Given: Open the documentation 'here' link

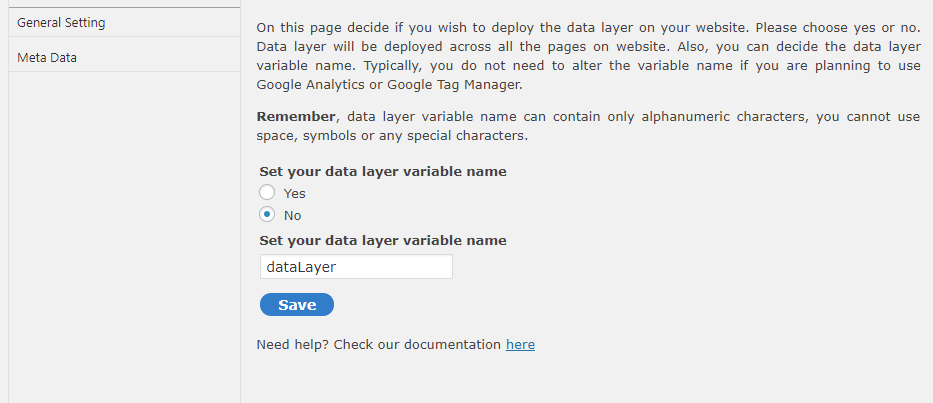Looking at the screenshot, I should 520,345.
